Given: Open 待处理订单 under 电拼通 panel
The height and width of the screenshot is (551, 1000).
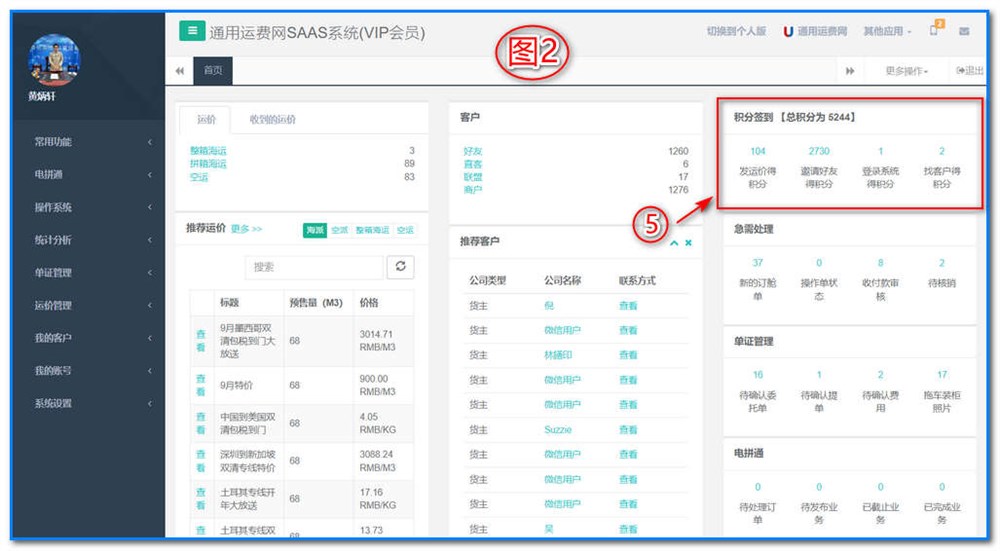Looking at the screenshot, I should (x=758, y=503).
